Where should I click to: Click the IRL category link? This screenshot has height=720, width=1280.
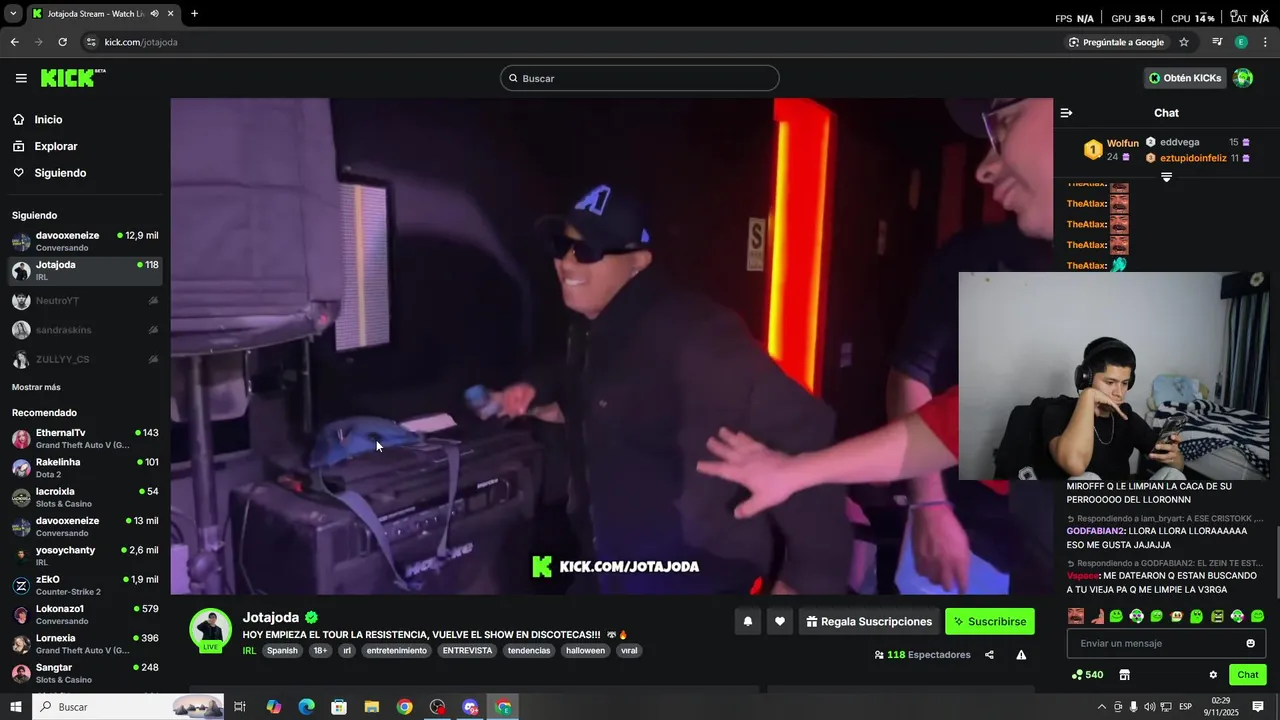pos(249,650)
